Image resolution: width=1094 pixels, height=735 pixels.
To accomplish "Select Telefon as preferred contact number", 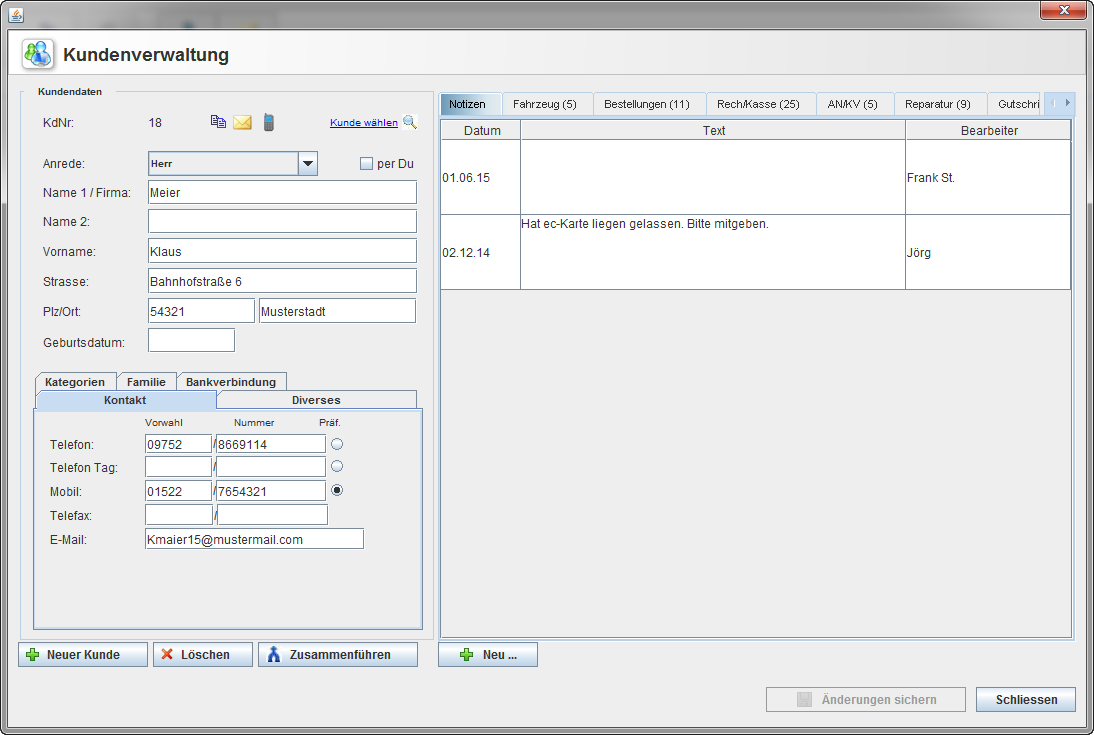I will pyautogui.click(x=337, y=443).
